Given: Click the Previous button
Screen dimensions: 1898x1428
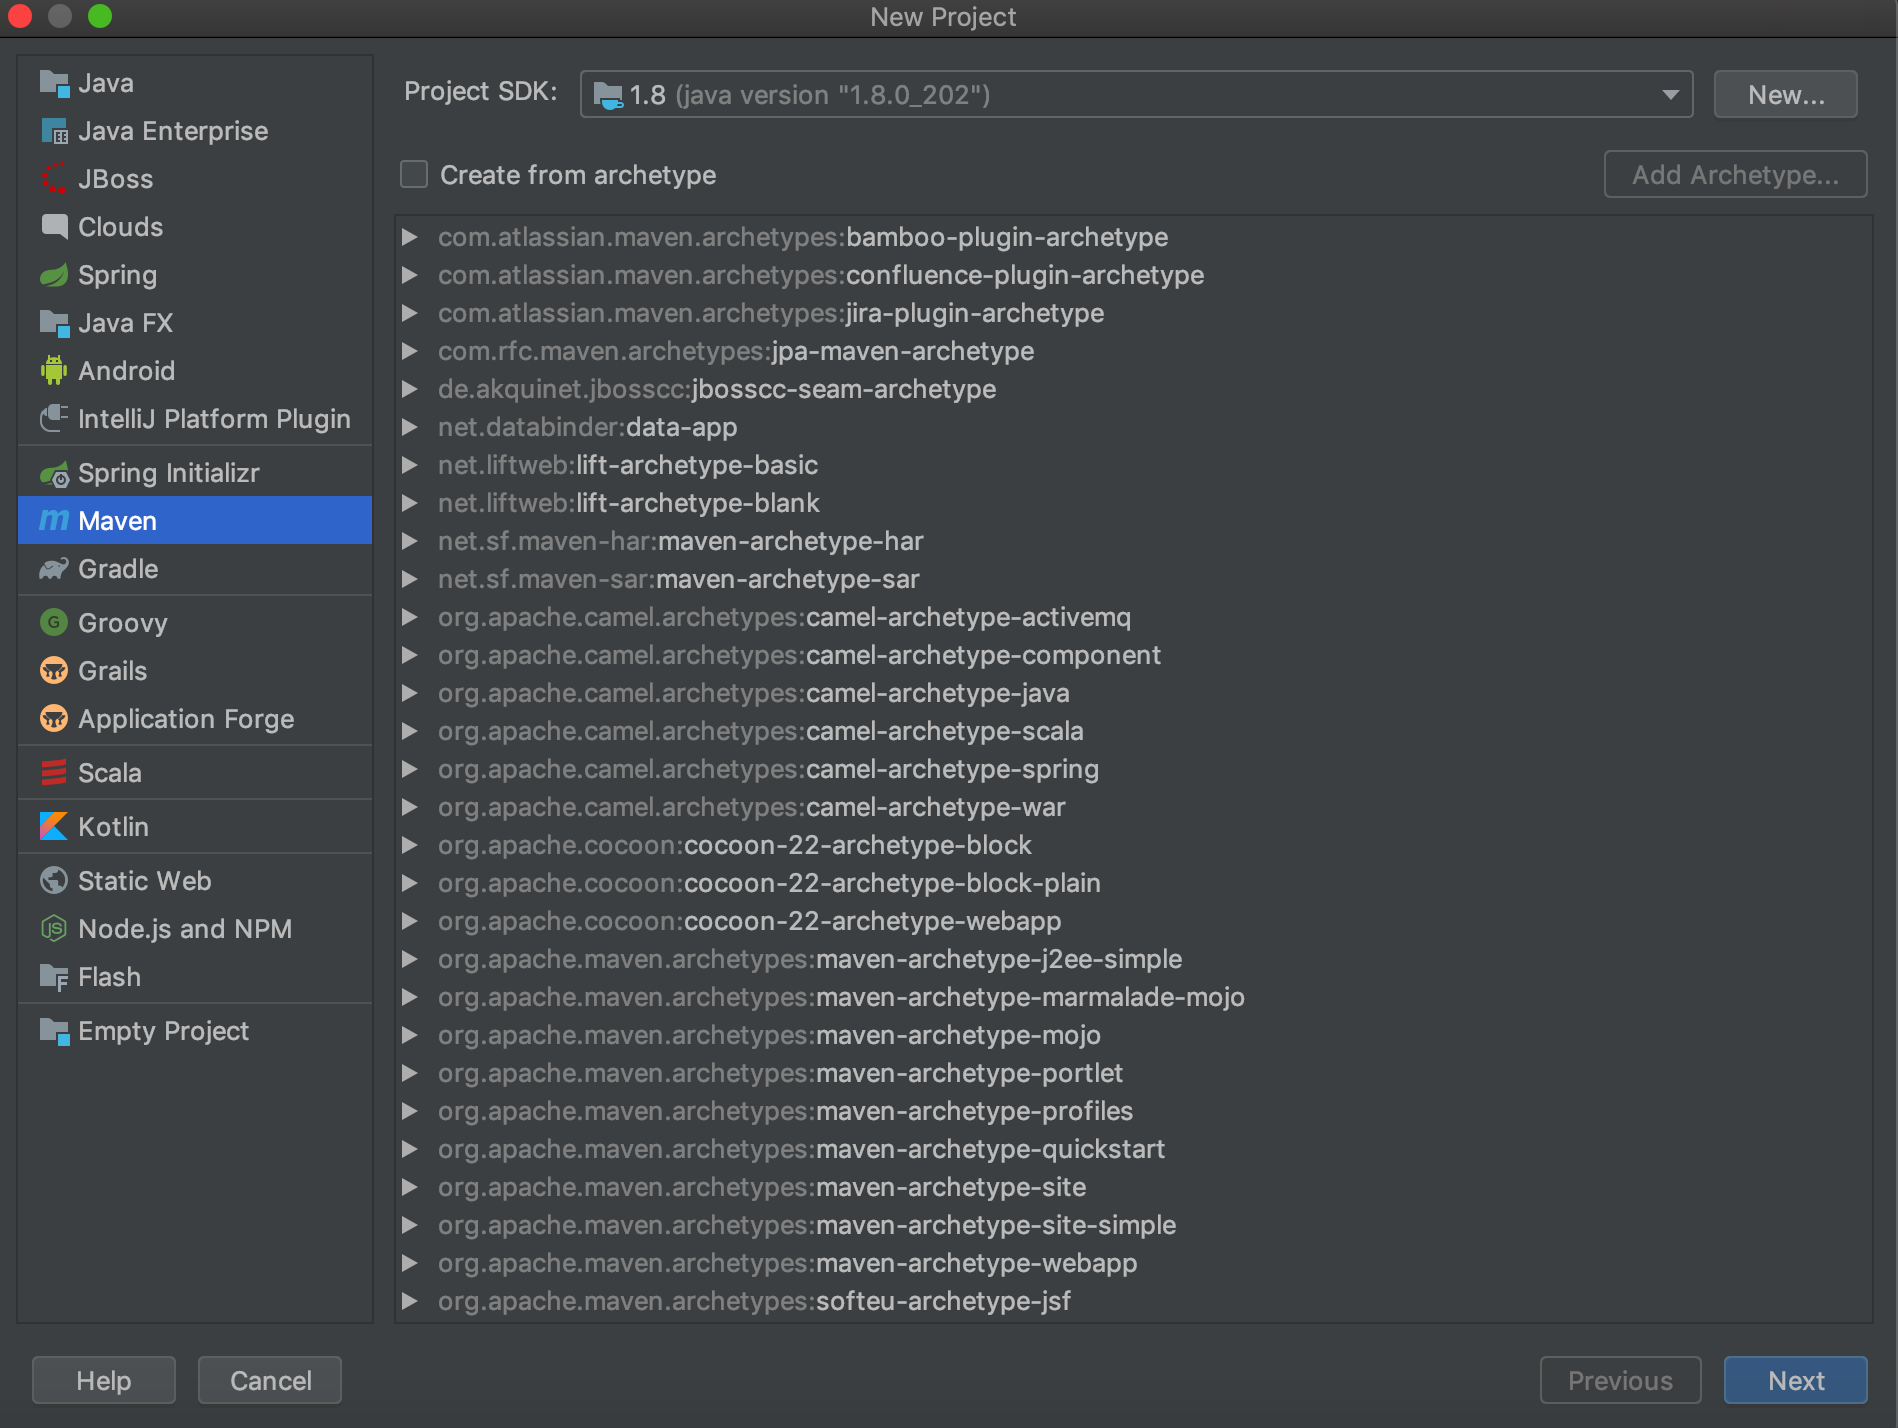Looking at the screenshot, I should [x=1620, y=1380].
